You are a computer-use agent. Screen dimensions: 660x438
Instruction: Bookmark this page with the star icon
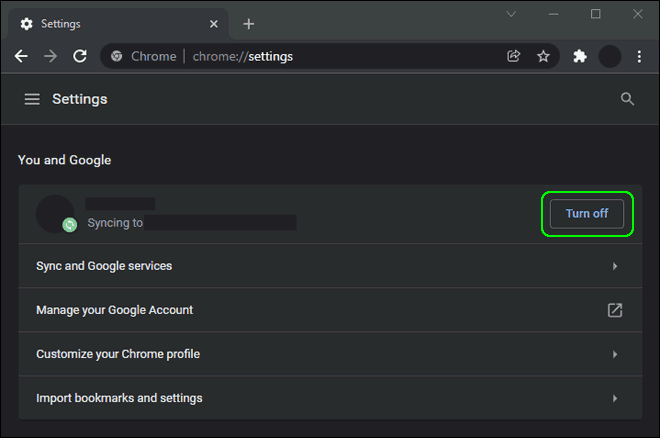coord(543,56)
